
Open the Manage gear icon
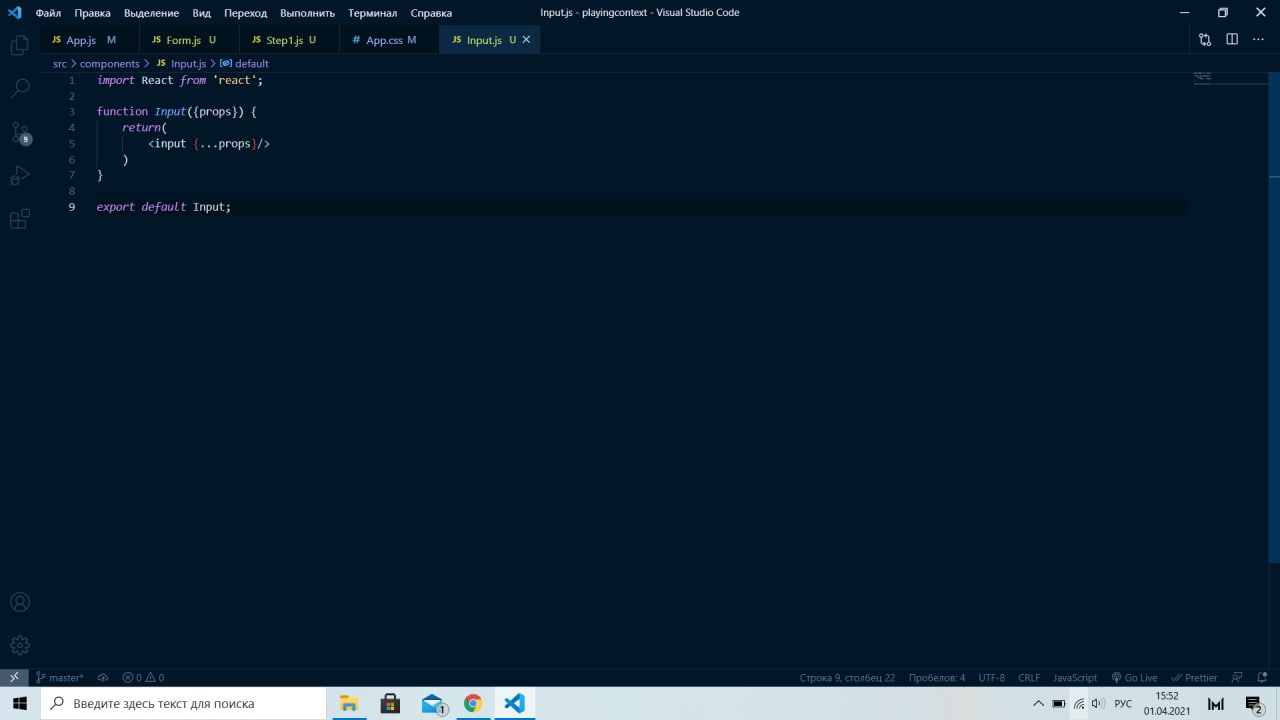19,645
